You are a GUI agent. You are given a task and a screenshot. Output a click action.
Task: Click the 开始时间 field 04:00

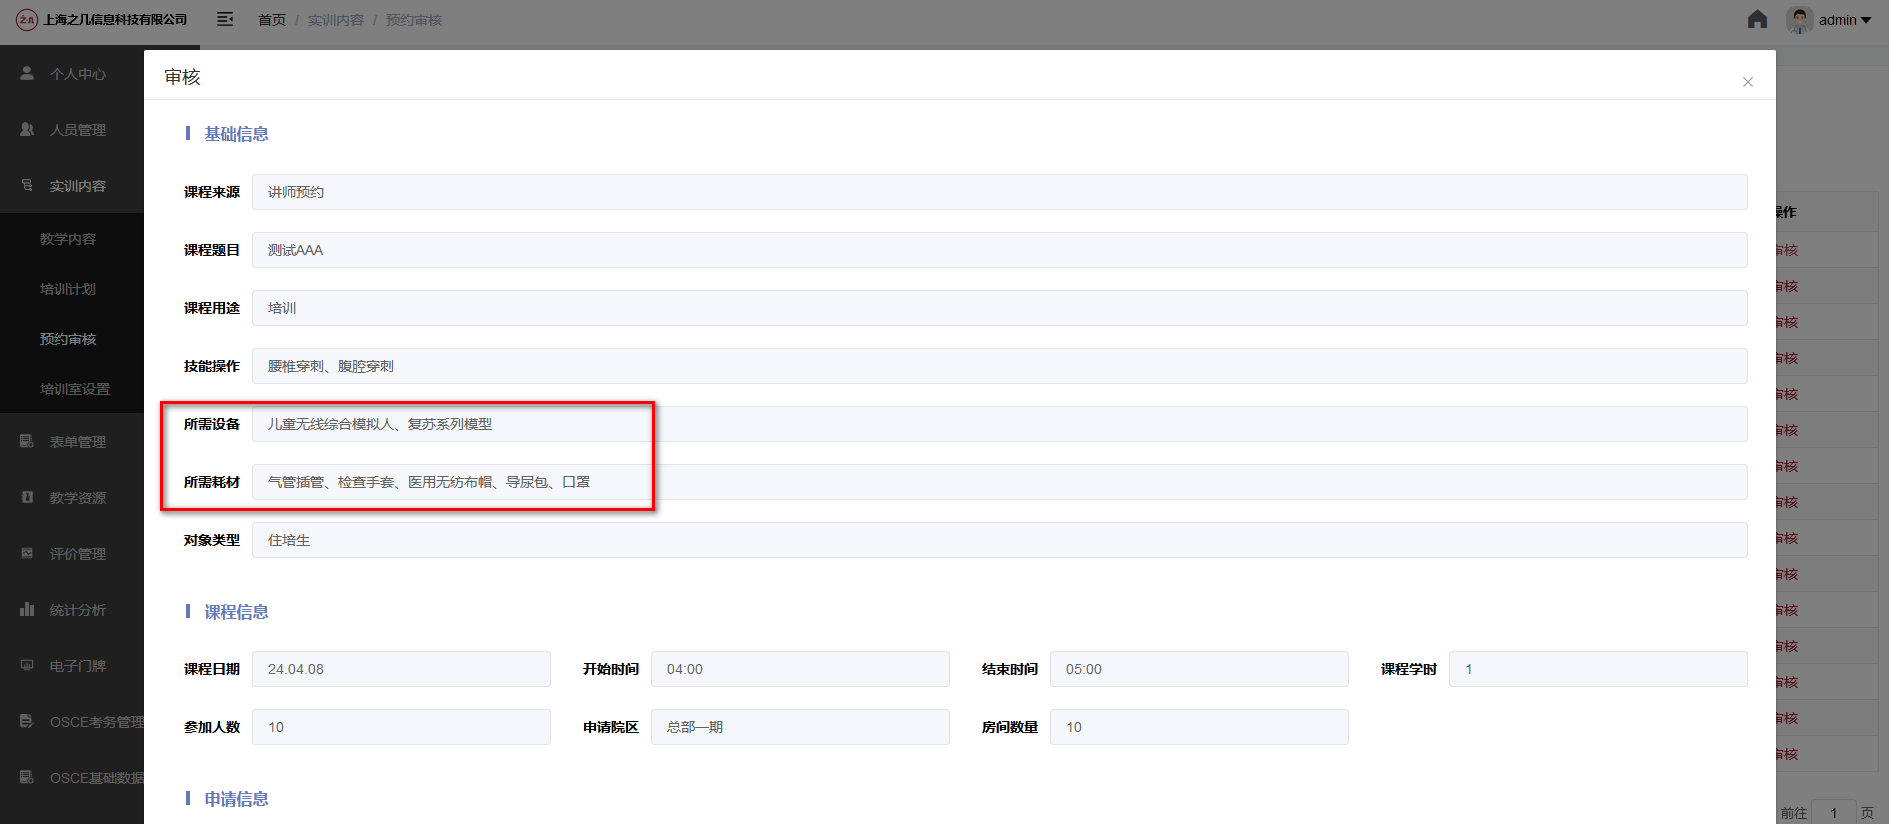click(800, 669)
